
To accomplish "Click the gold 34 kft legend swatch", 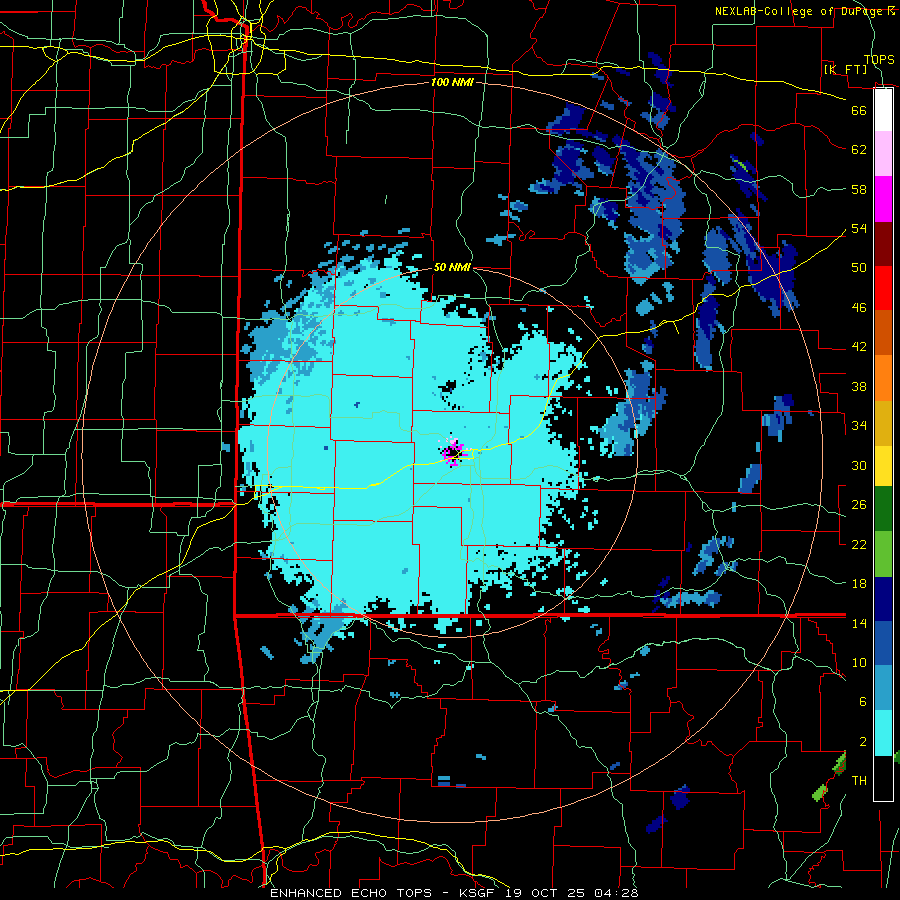I will pyautogui.click(x=883, y=422).
